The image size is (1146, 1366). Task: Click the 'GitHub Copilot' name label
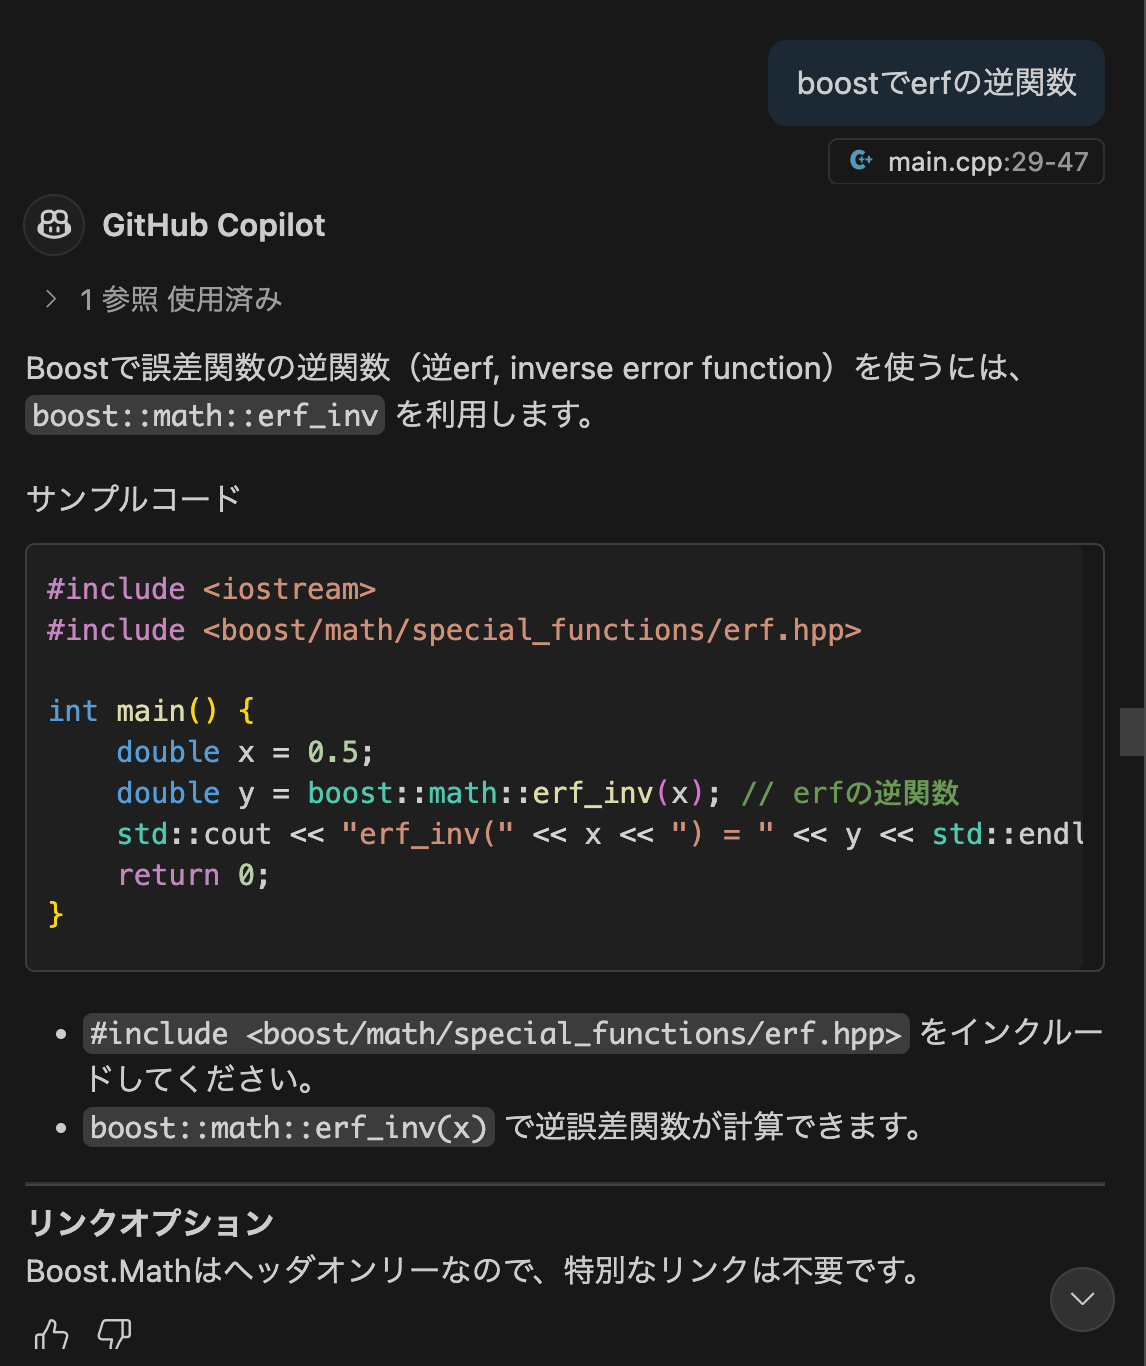pos(214,225)
